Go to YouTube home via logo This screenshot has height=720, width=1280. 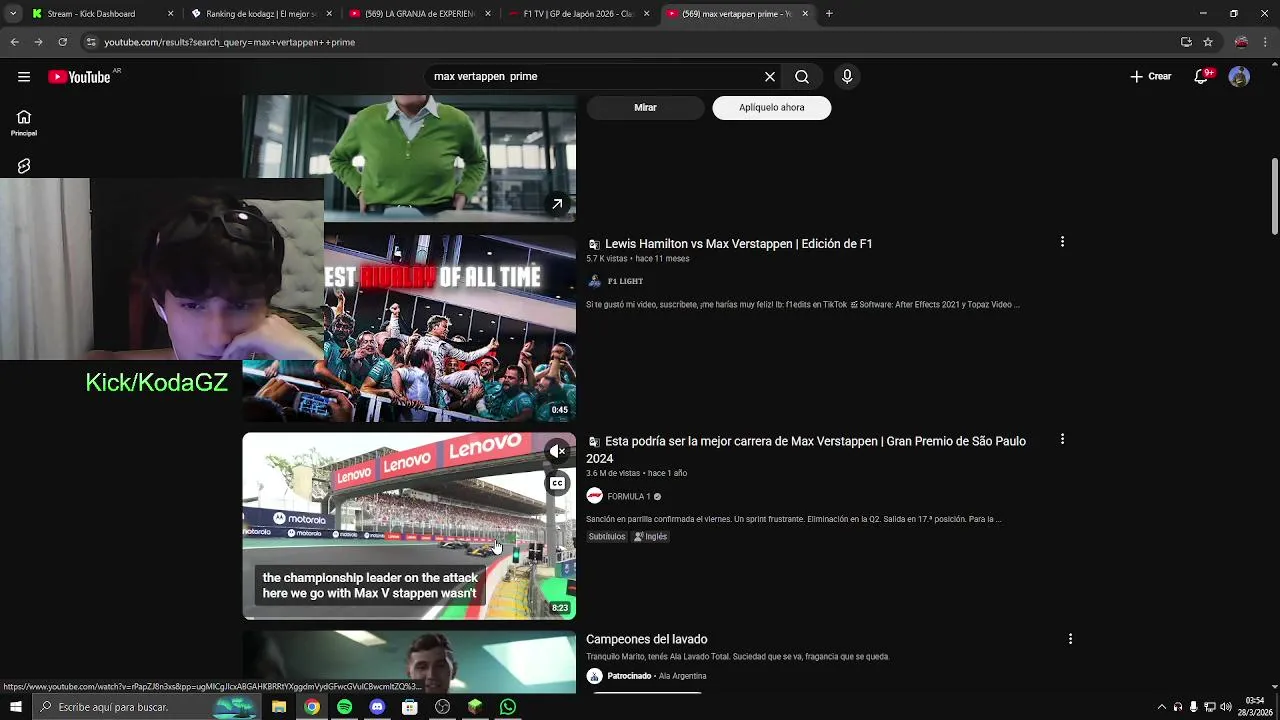tap(79, 77)
